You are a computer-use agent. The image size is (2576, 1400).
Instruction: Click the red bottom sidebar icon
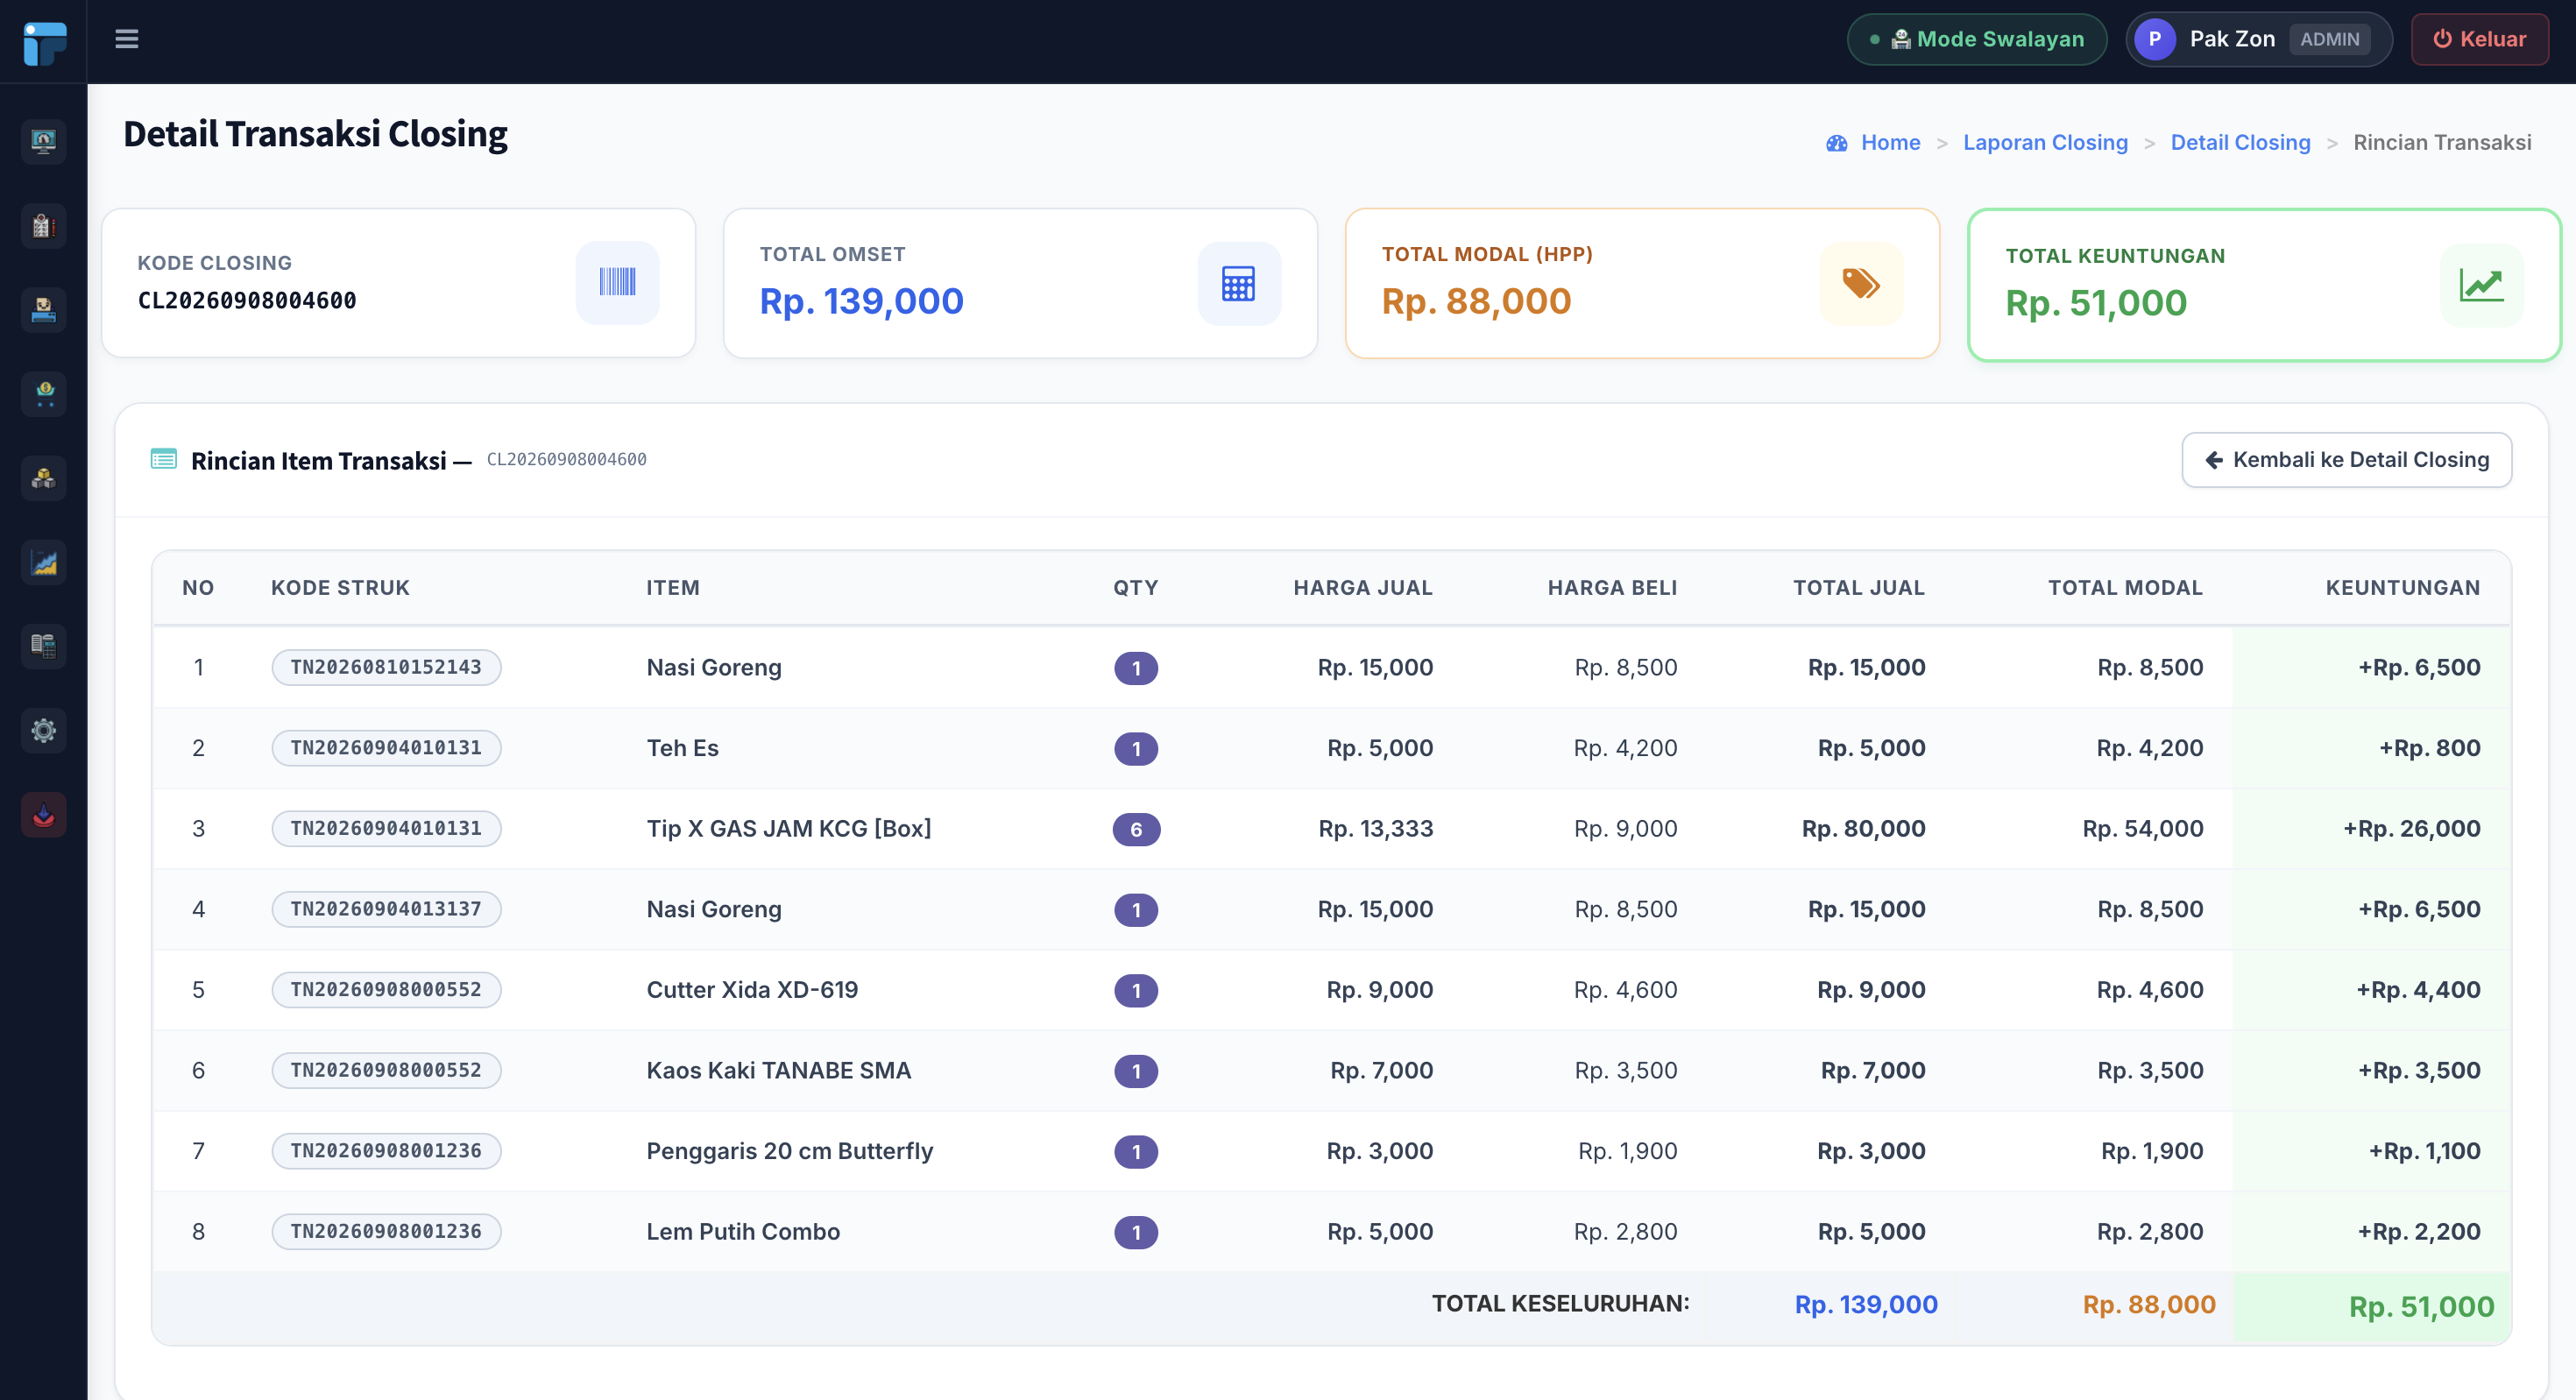pos(43,815)
